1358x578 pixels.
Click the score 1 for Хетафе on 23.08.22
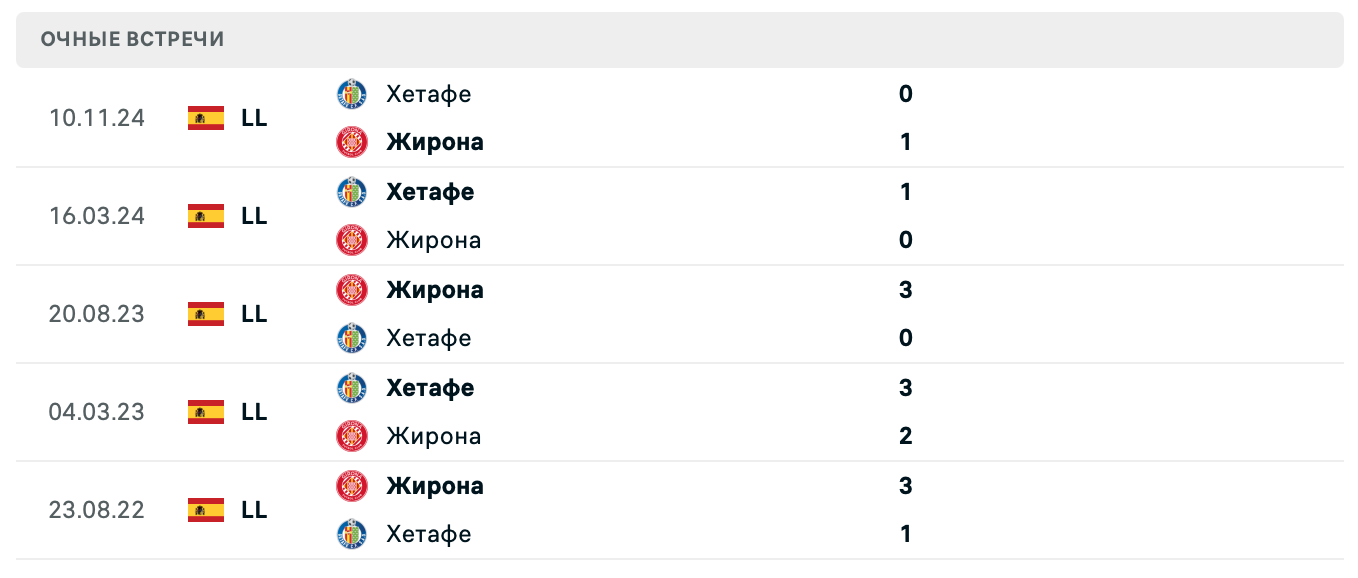pyautogui.click(x=905, y=534)
